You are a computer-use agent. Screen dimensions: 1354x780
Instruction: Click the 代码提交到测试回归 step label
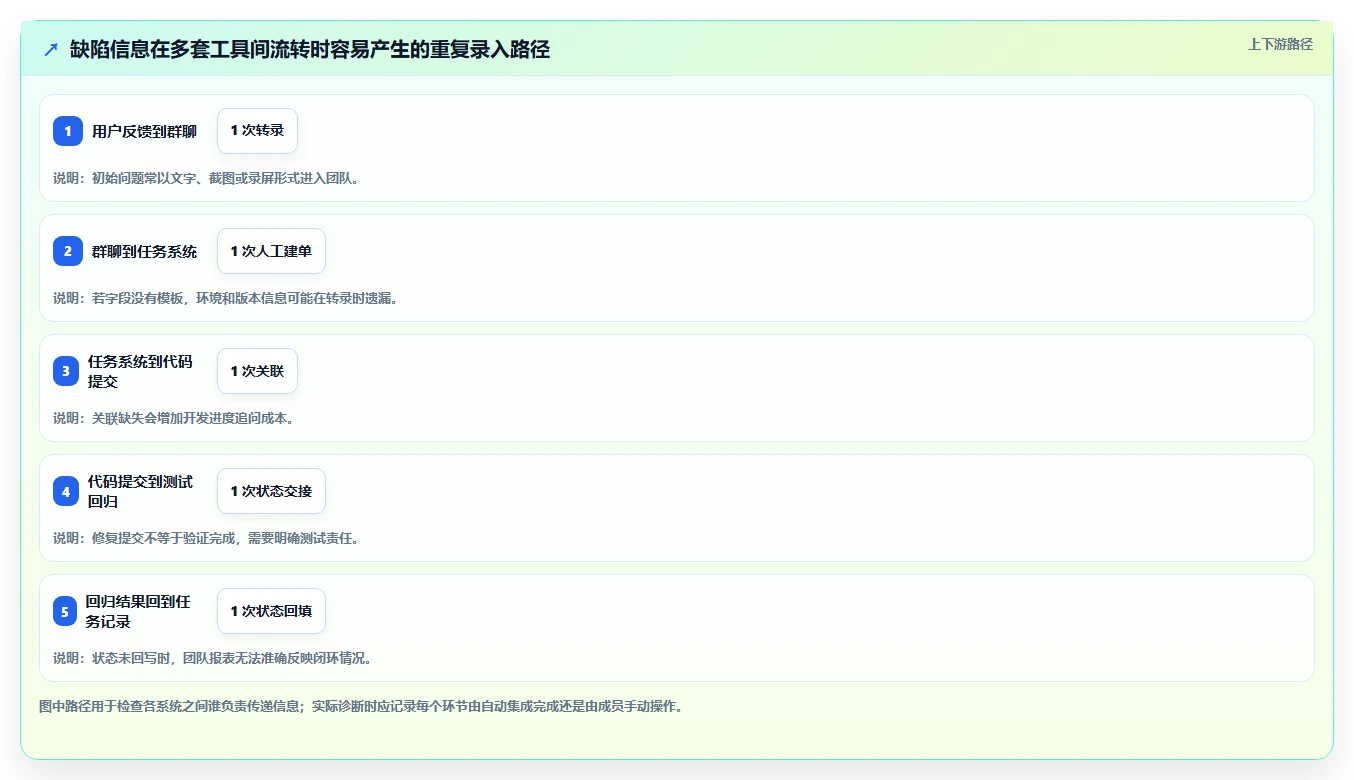click(140, 491)
